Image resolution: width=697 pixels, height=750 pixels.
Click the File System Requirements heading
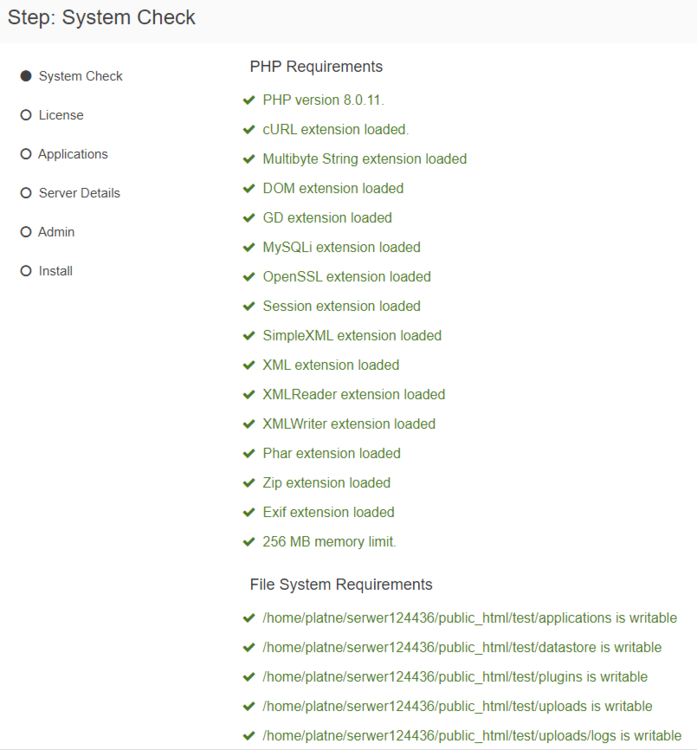(x=341, y=584)
